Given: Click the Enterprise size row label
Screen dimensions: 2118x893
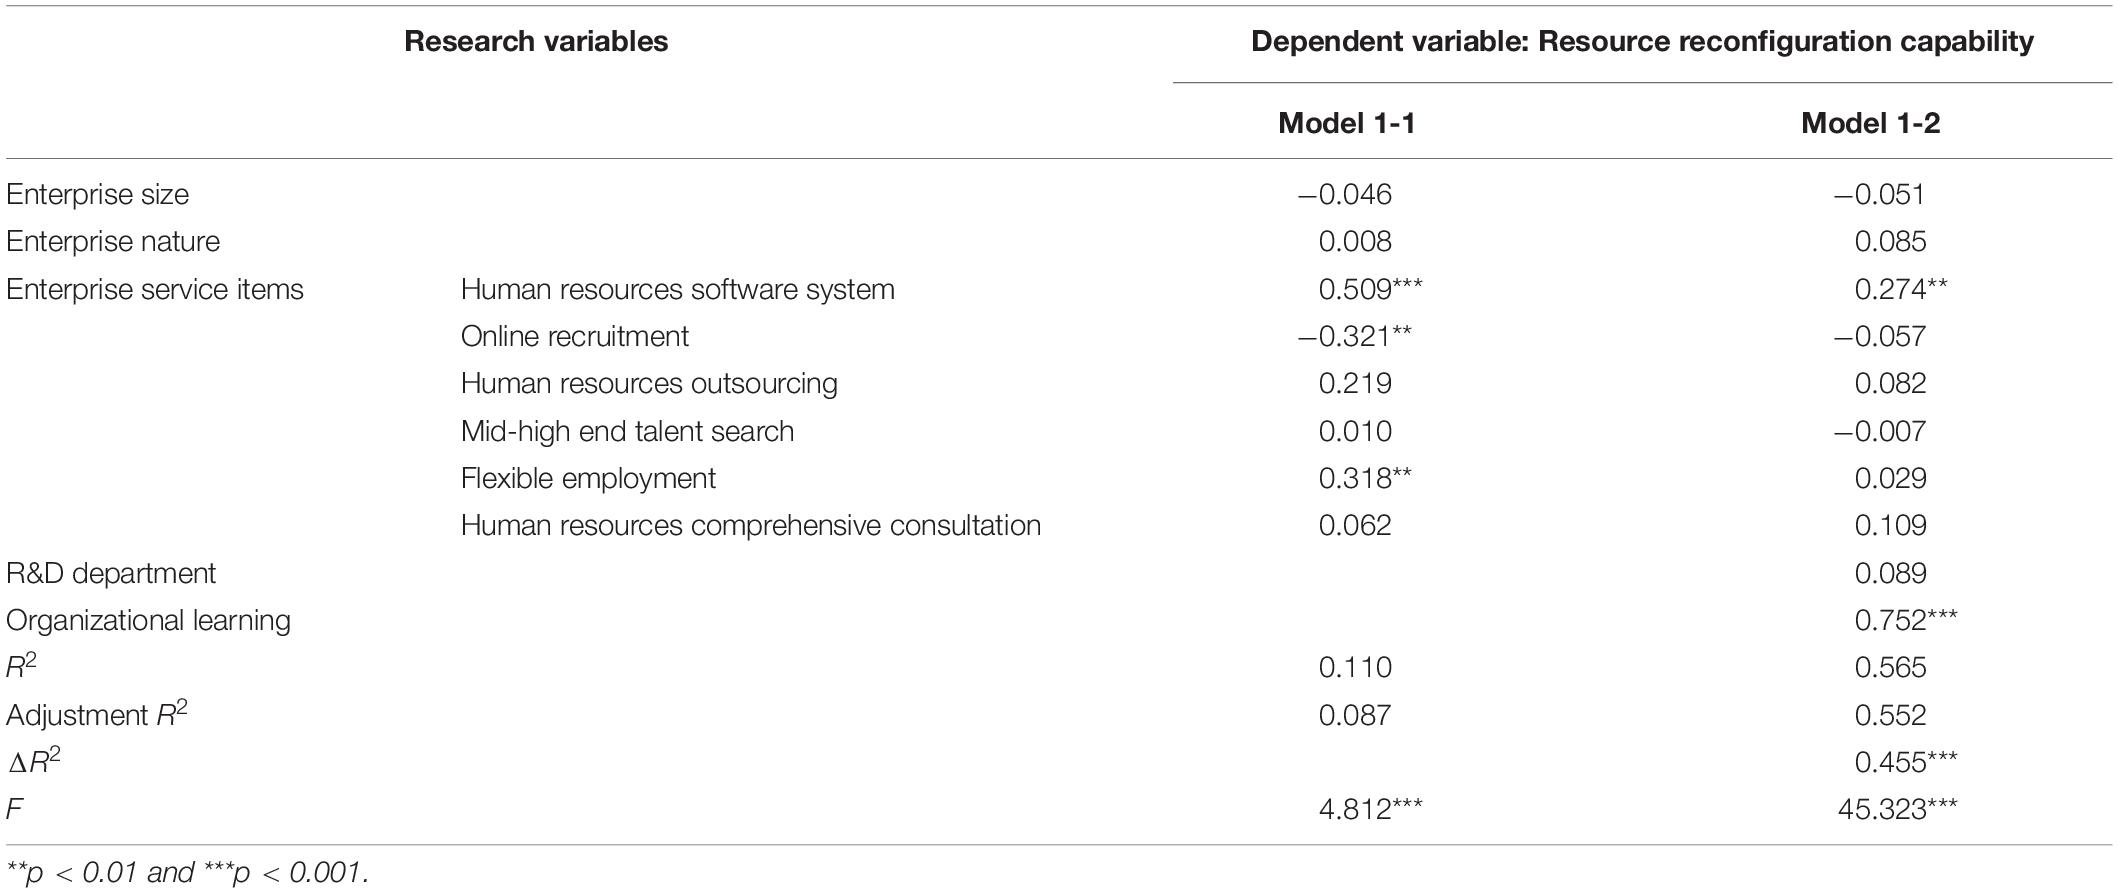Looking at the screenshot, I should 97,194.
